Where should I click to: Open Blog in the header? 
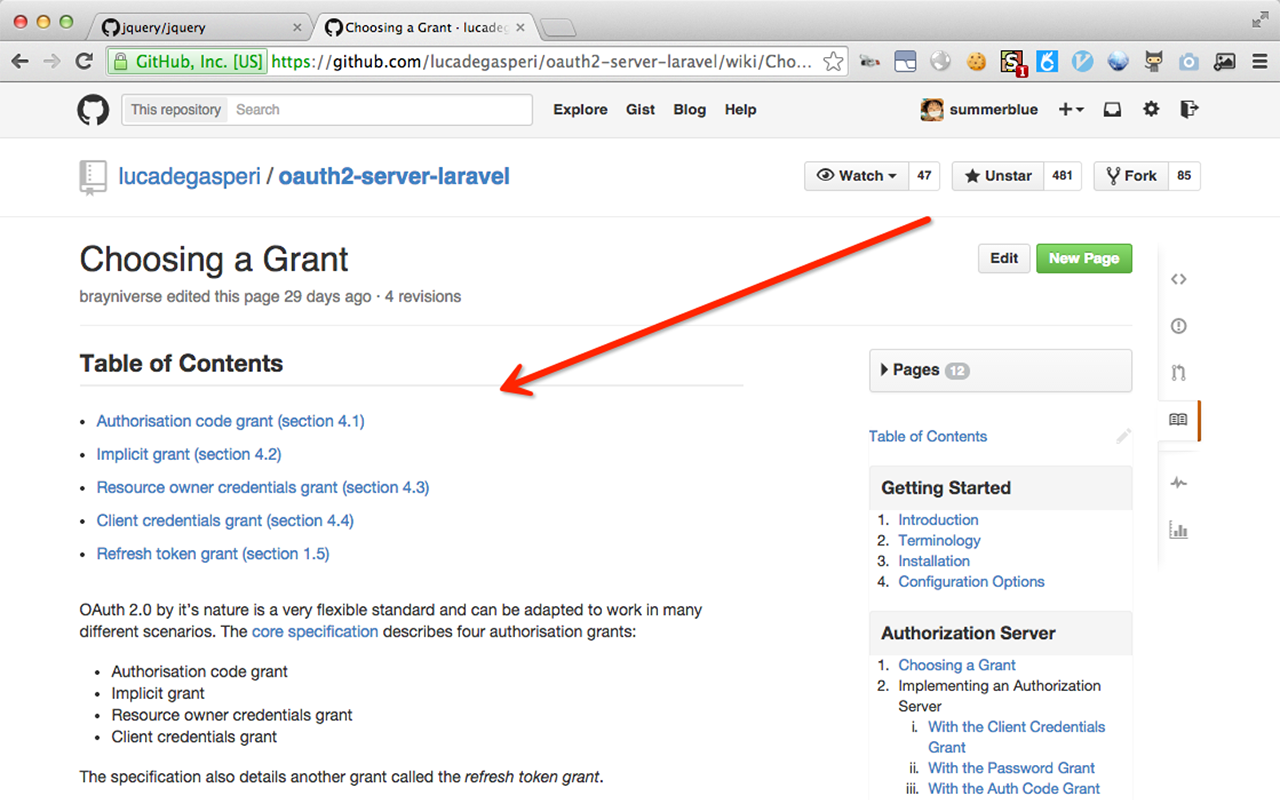690,110
